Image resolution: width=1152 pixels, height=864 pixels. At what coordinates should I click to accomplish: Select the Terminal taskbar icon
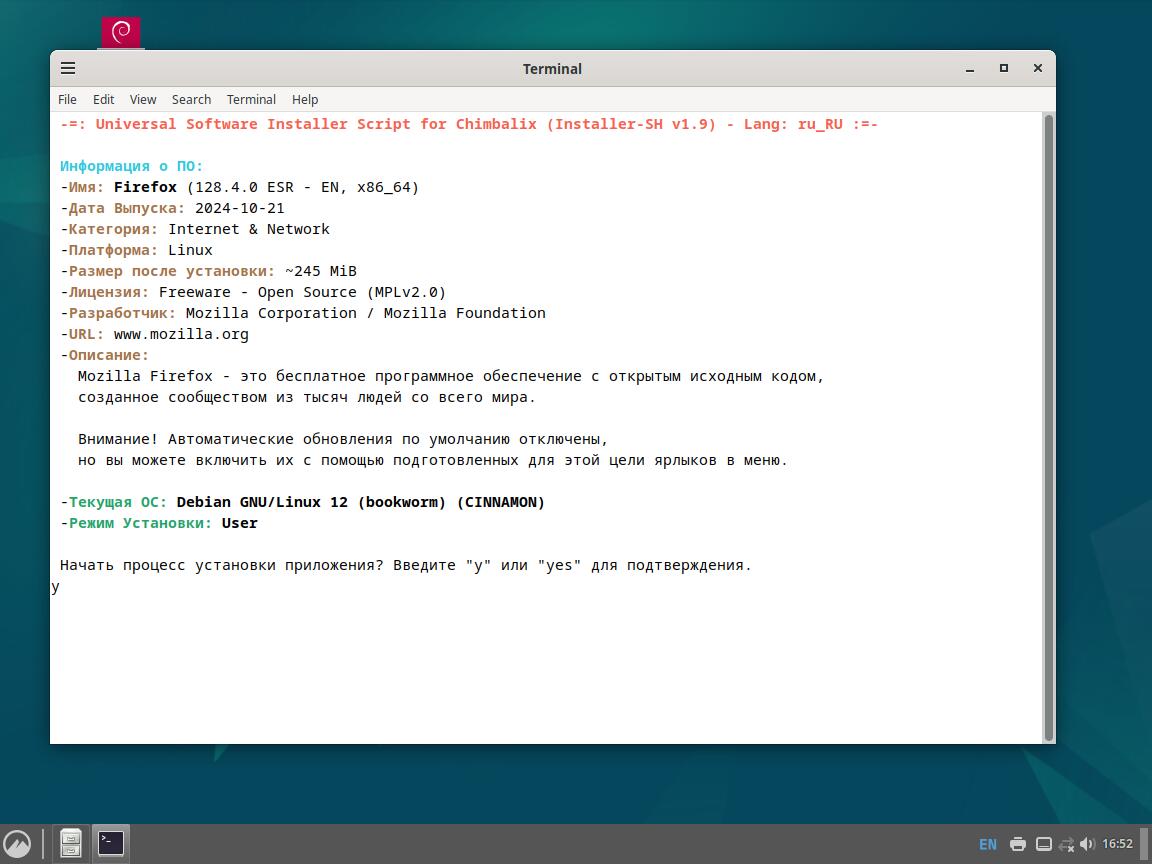tap(111, 843)
